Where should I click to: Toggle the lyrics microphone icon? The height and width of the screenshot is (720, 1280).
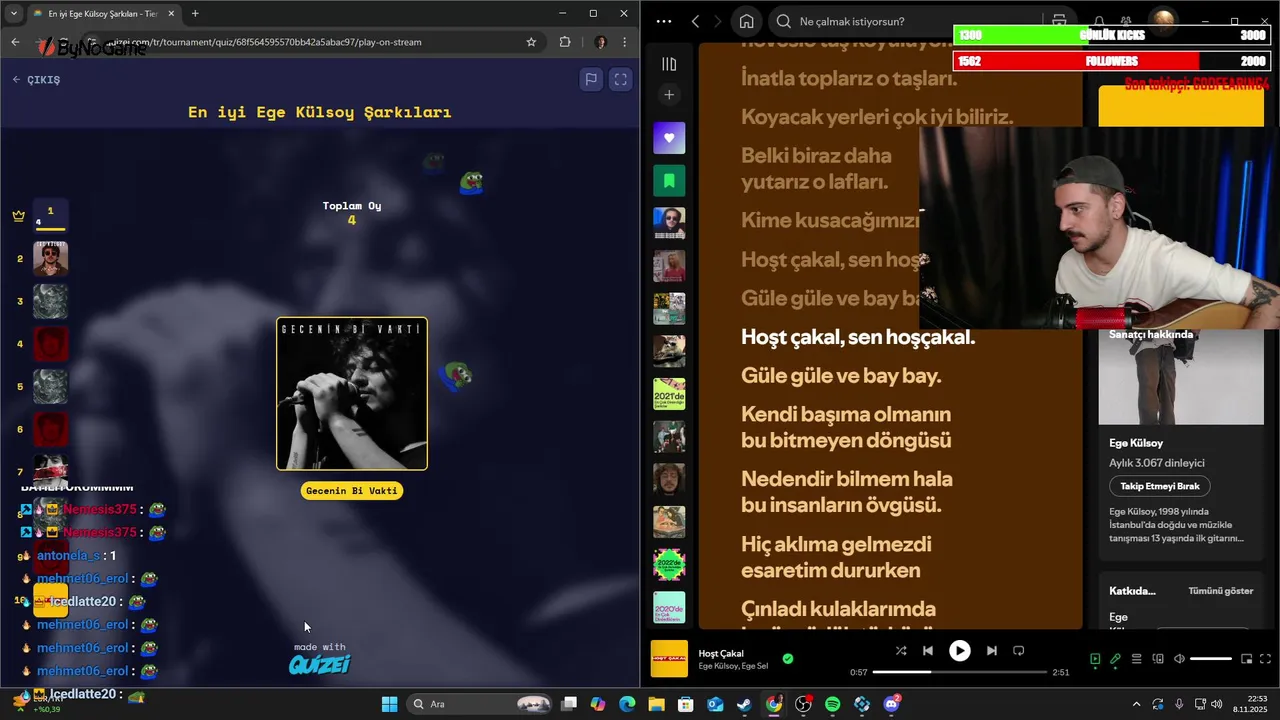[1115, 659]
